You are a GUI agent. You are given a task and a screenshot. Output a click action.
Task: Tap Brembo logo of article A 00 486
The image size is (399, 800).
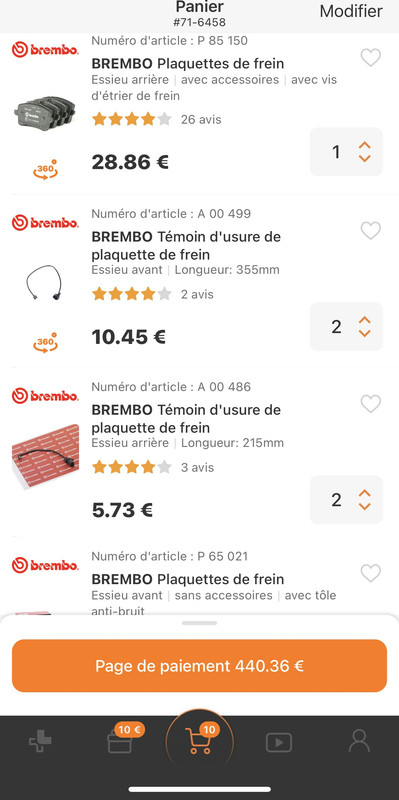45,396
